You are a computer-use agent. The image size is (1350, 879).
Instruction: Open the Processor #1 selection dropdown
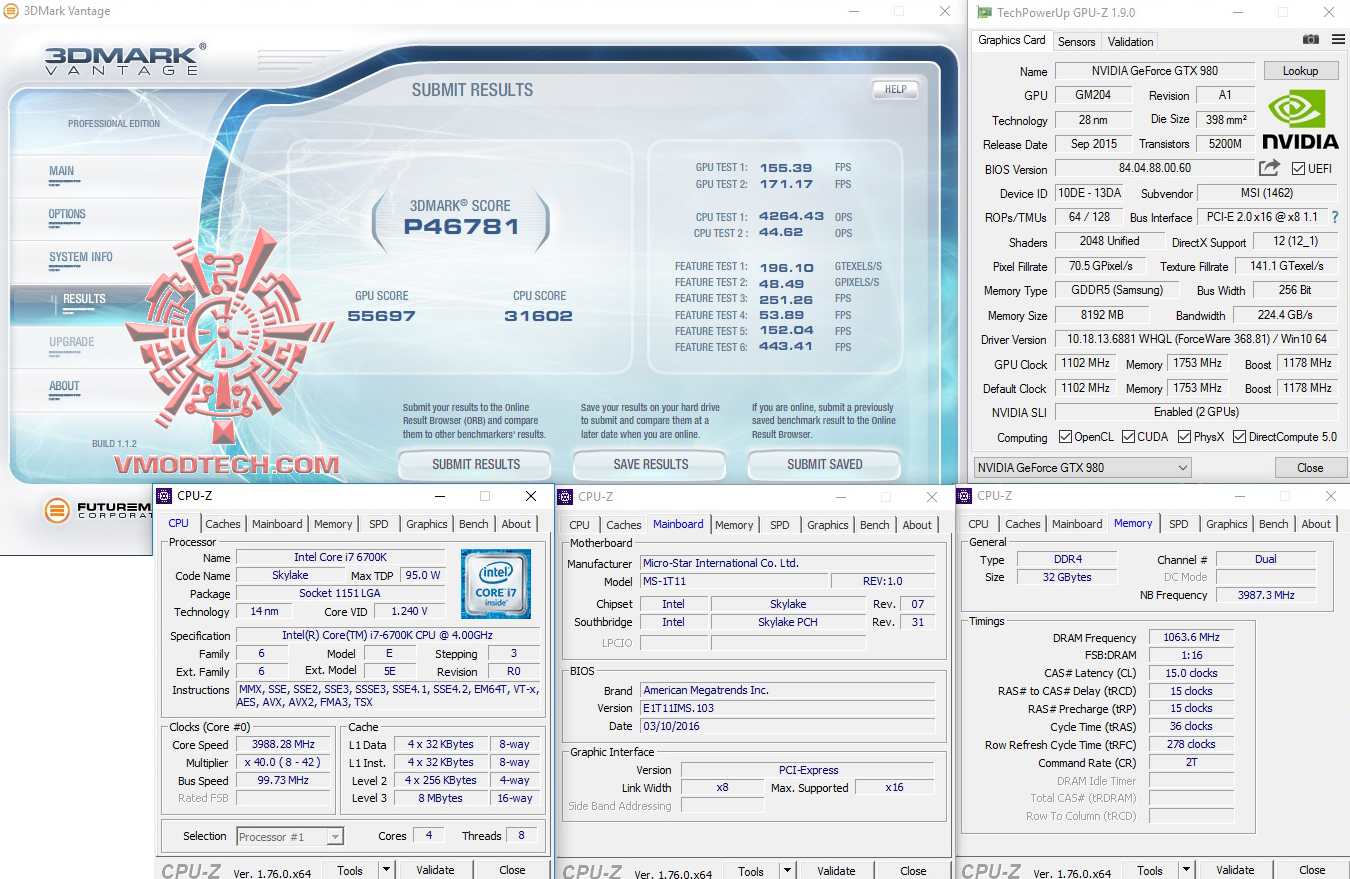click(x=333, y=836)
